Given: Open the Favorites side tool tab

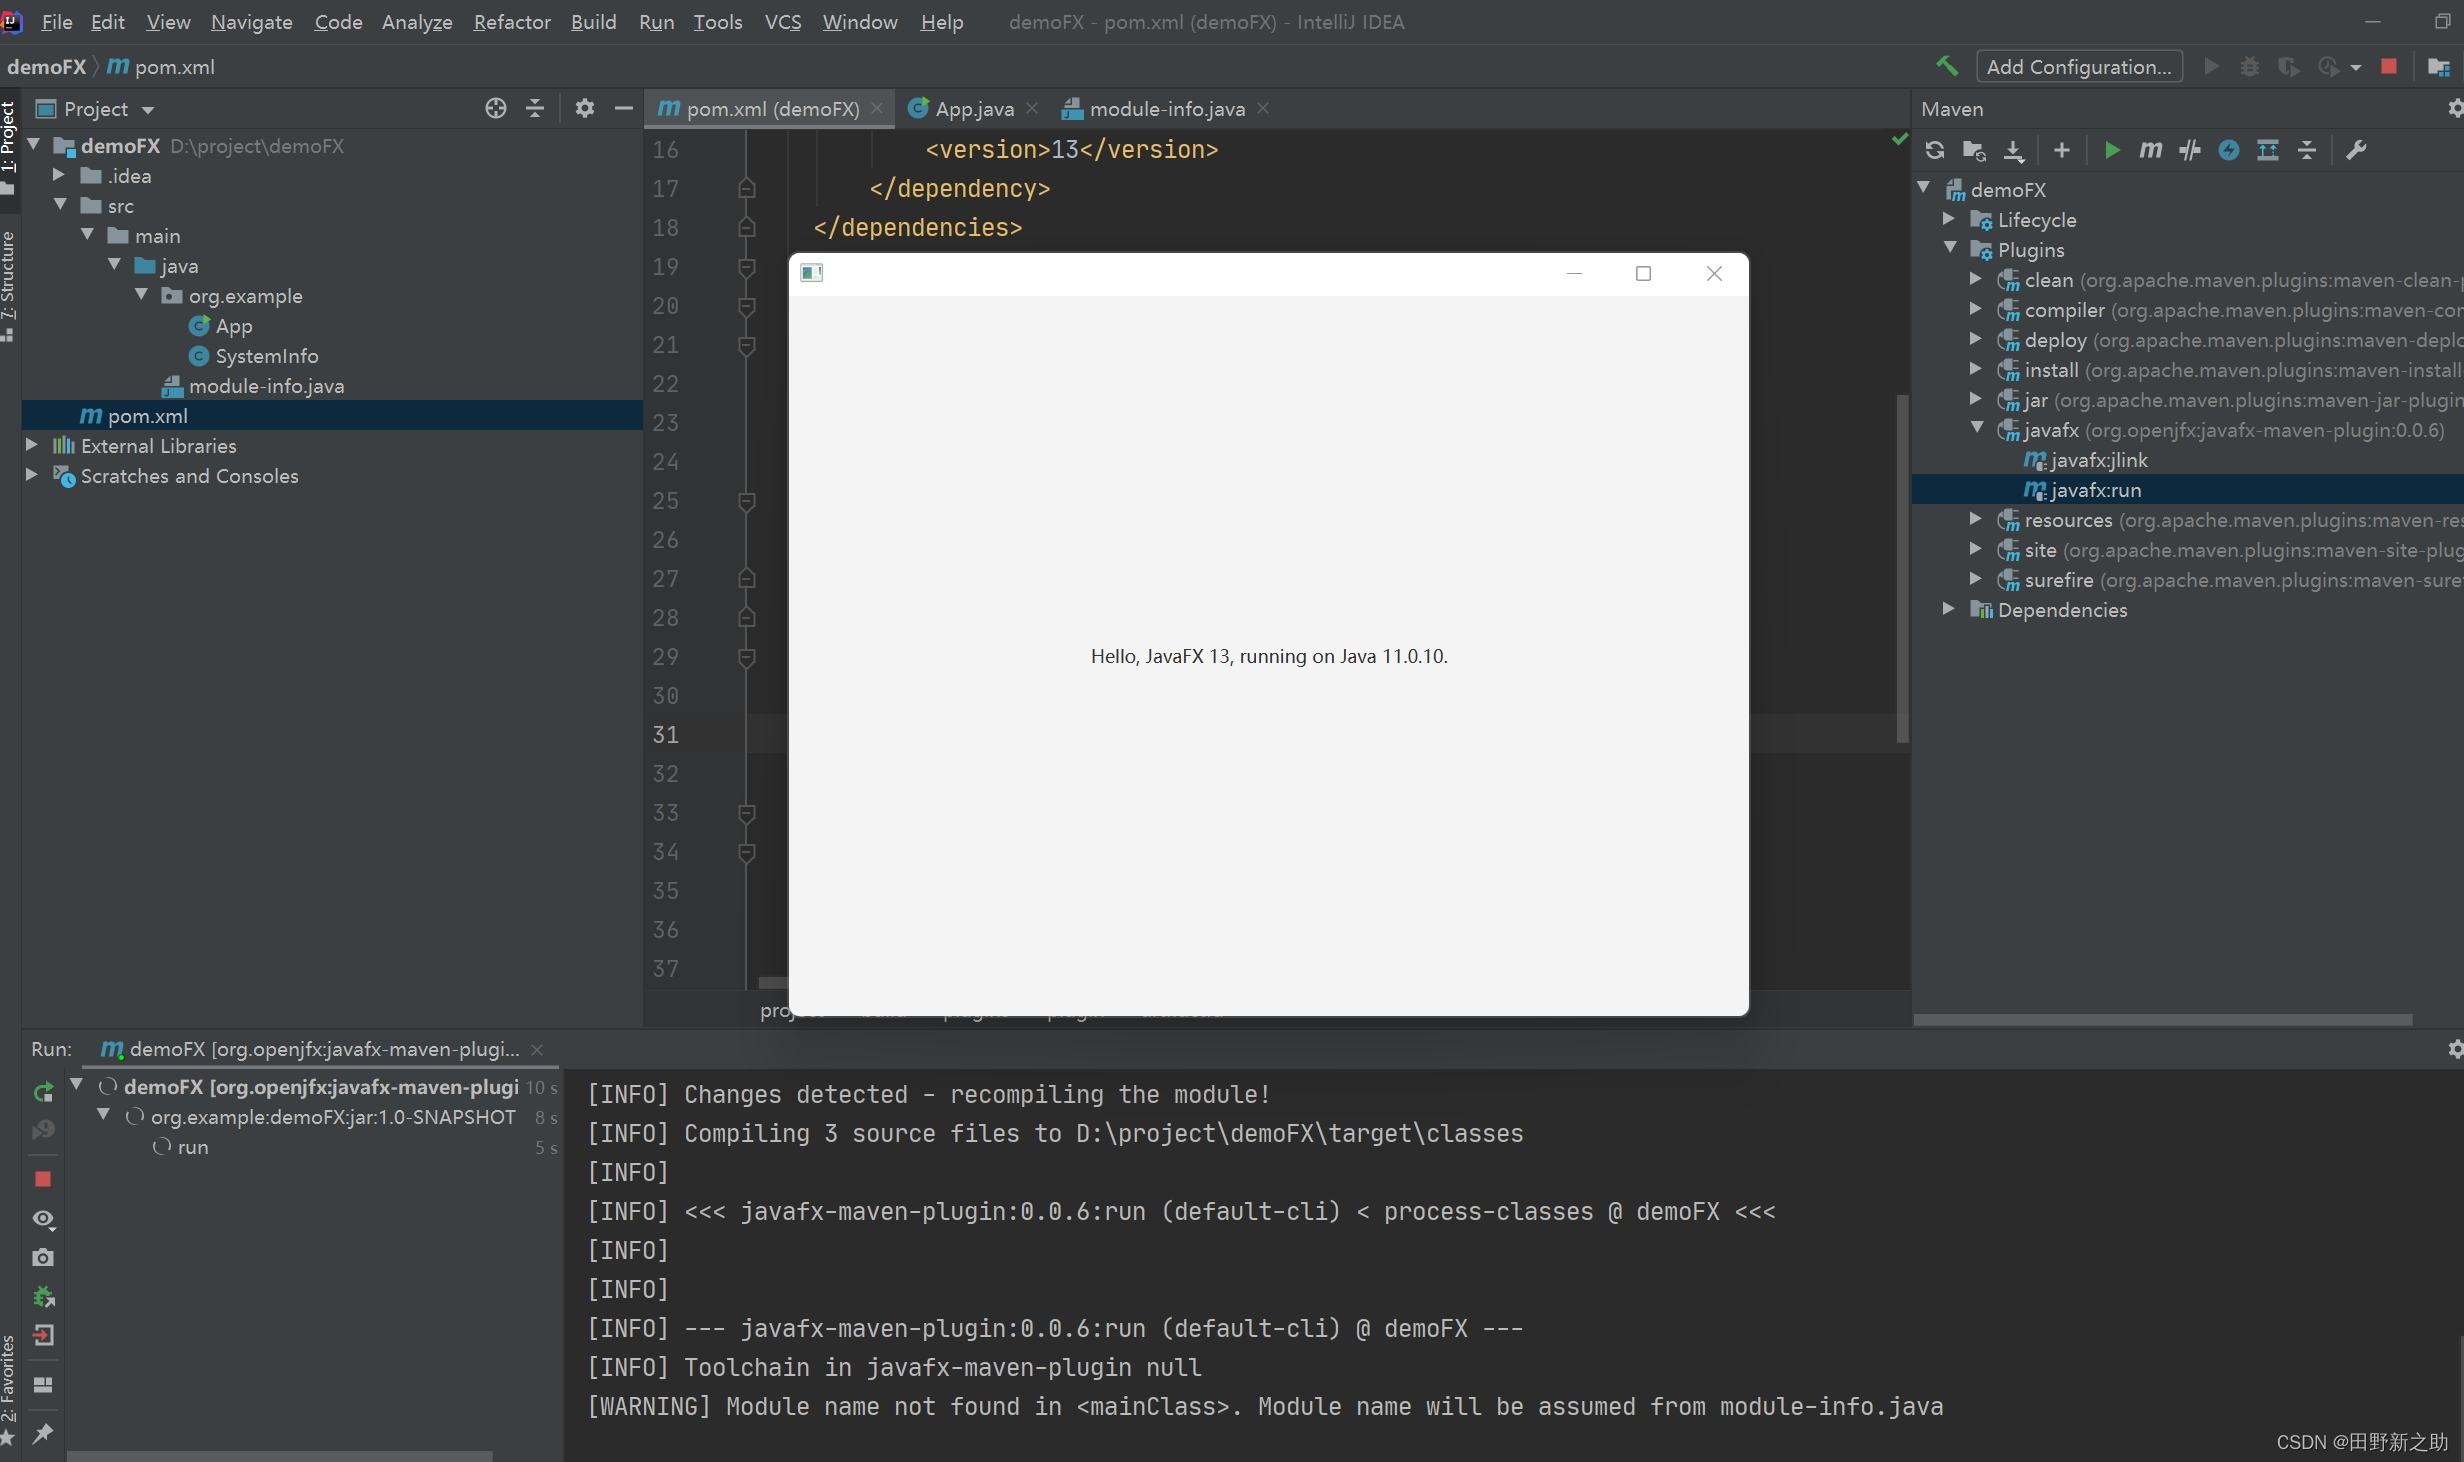Looking at the screenshot, I should pos(9,1388).
